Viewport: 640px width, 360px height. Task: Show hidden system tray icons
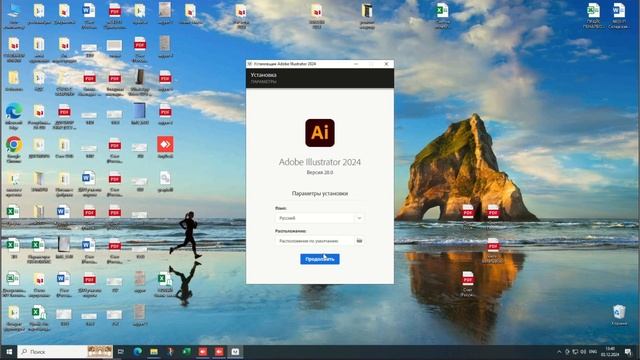(559, 352)
